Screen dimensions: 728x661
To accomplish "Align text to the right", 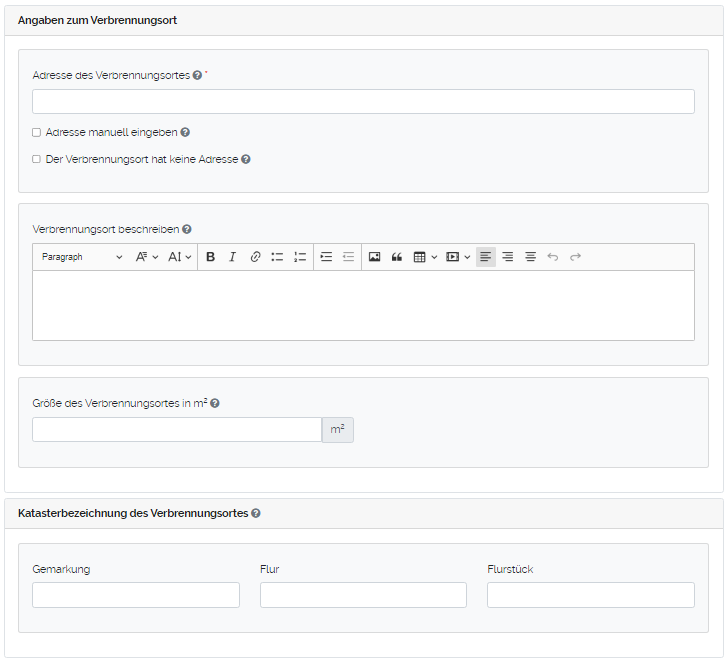I will (x=508, y=257).
